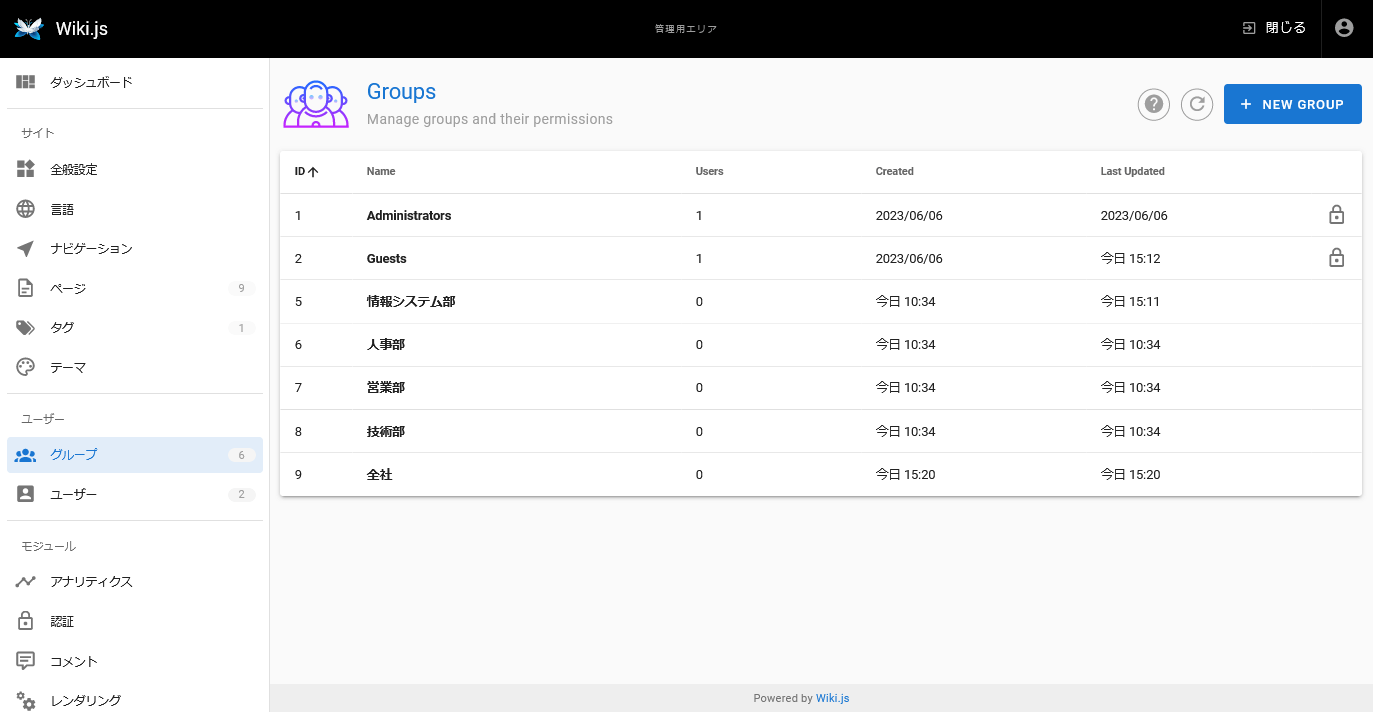Follow the Wiki.js link in footer
This screenshot has width=1373, height=712.
coord(832,698)
